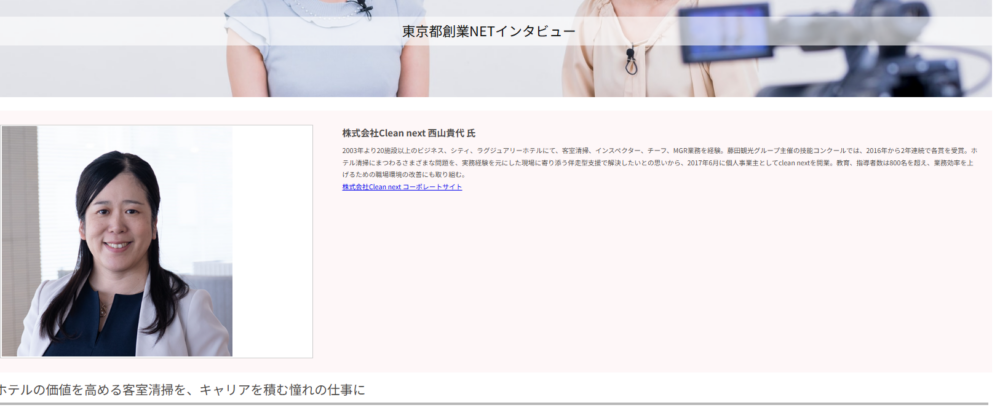Click the navy blouse in the profile photo
Viewport: 1000px width, 413px height.
click(110, 328)
